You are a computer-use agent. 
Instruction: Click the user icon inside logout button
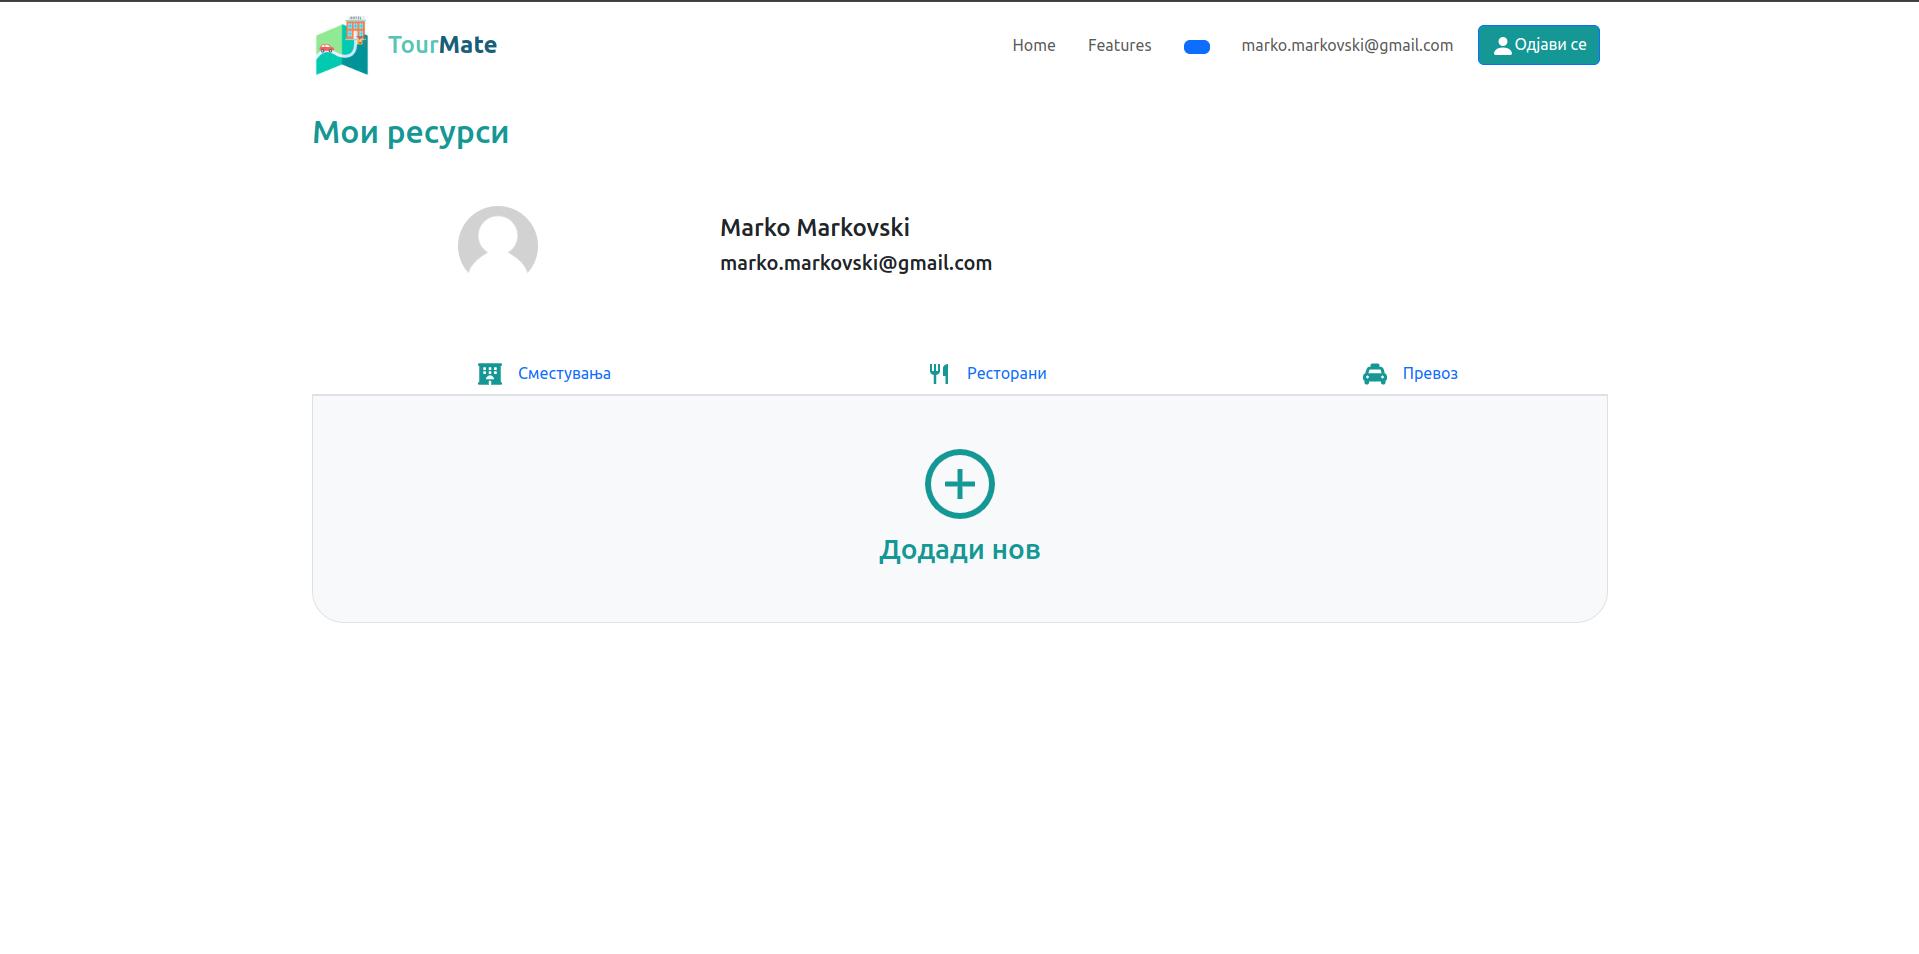pyautogui.click(x=1502, y=46)
